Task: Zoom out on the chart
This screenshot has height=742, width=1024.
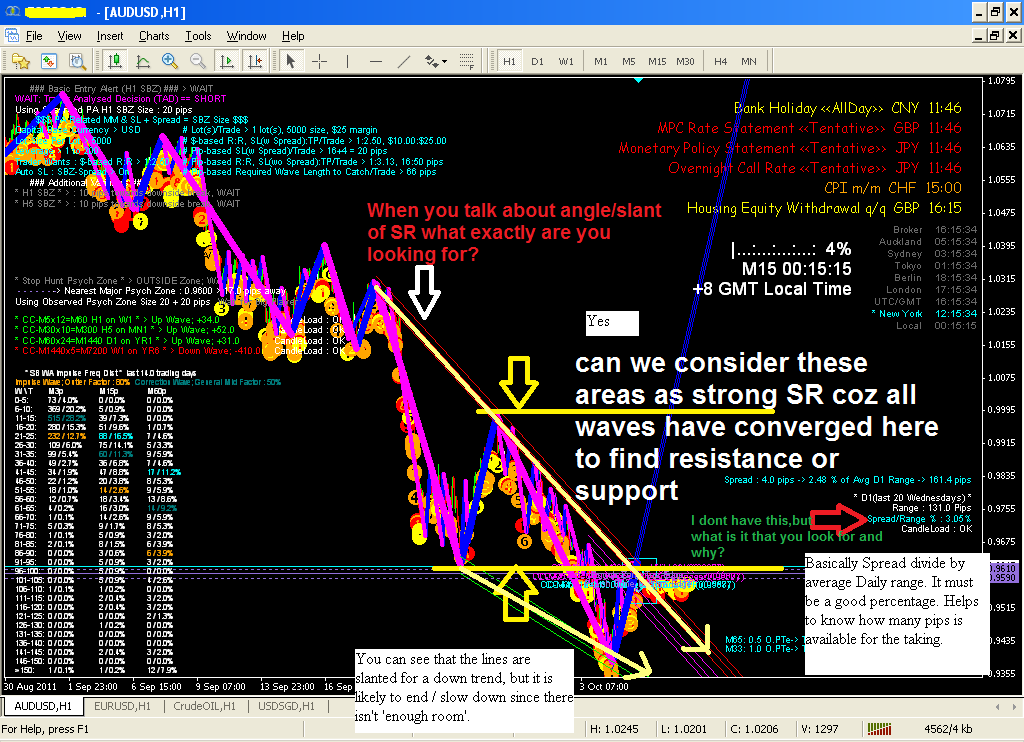Action: pos(196,61)
